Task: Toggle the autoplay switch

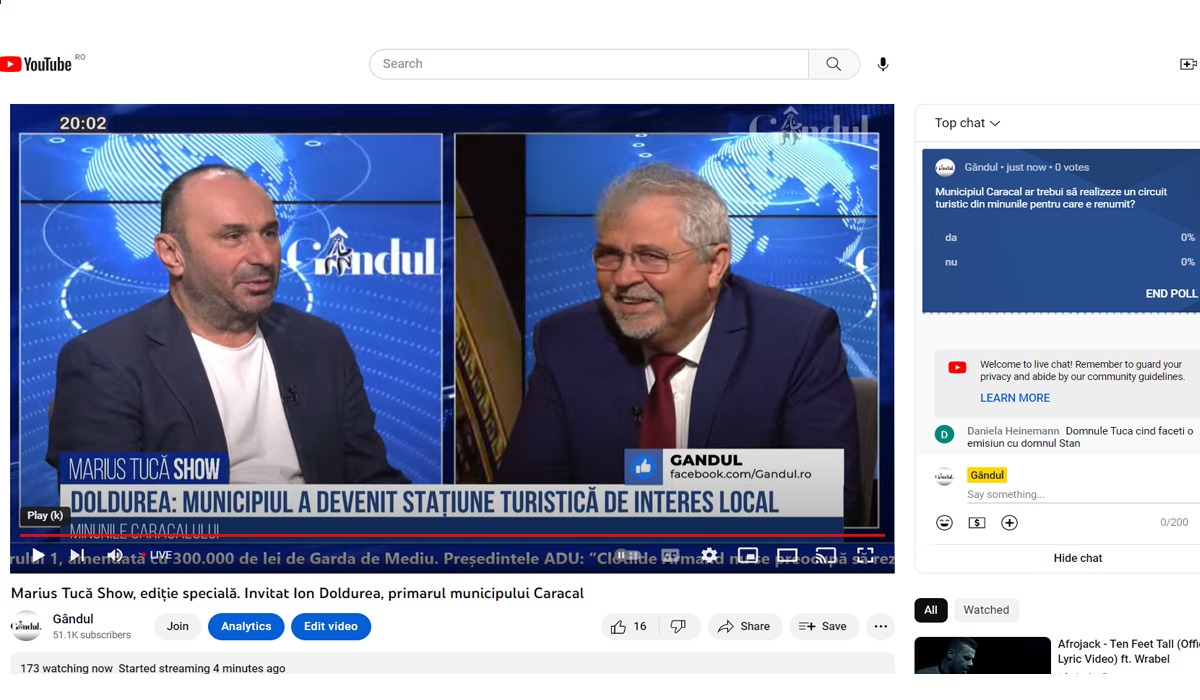Action: click(628, 555)
